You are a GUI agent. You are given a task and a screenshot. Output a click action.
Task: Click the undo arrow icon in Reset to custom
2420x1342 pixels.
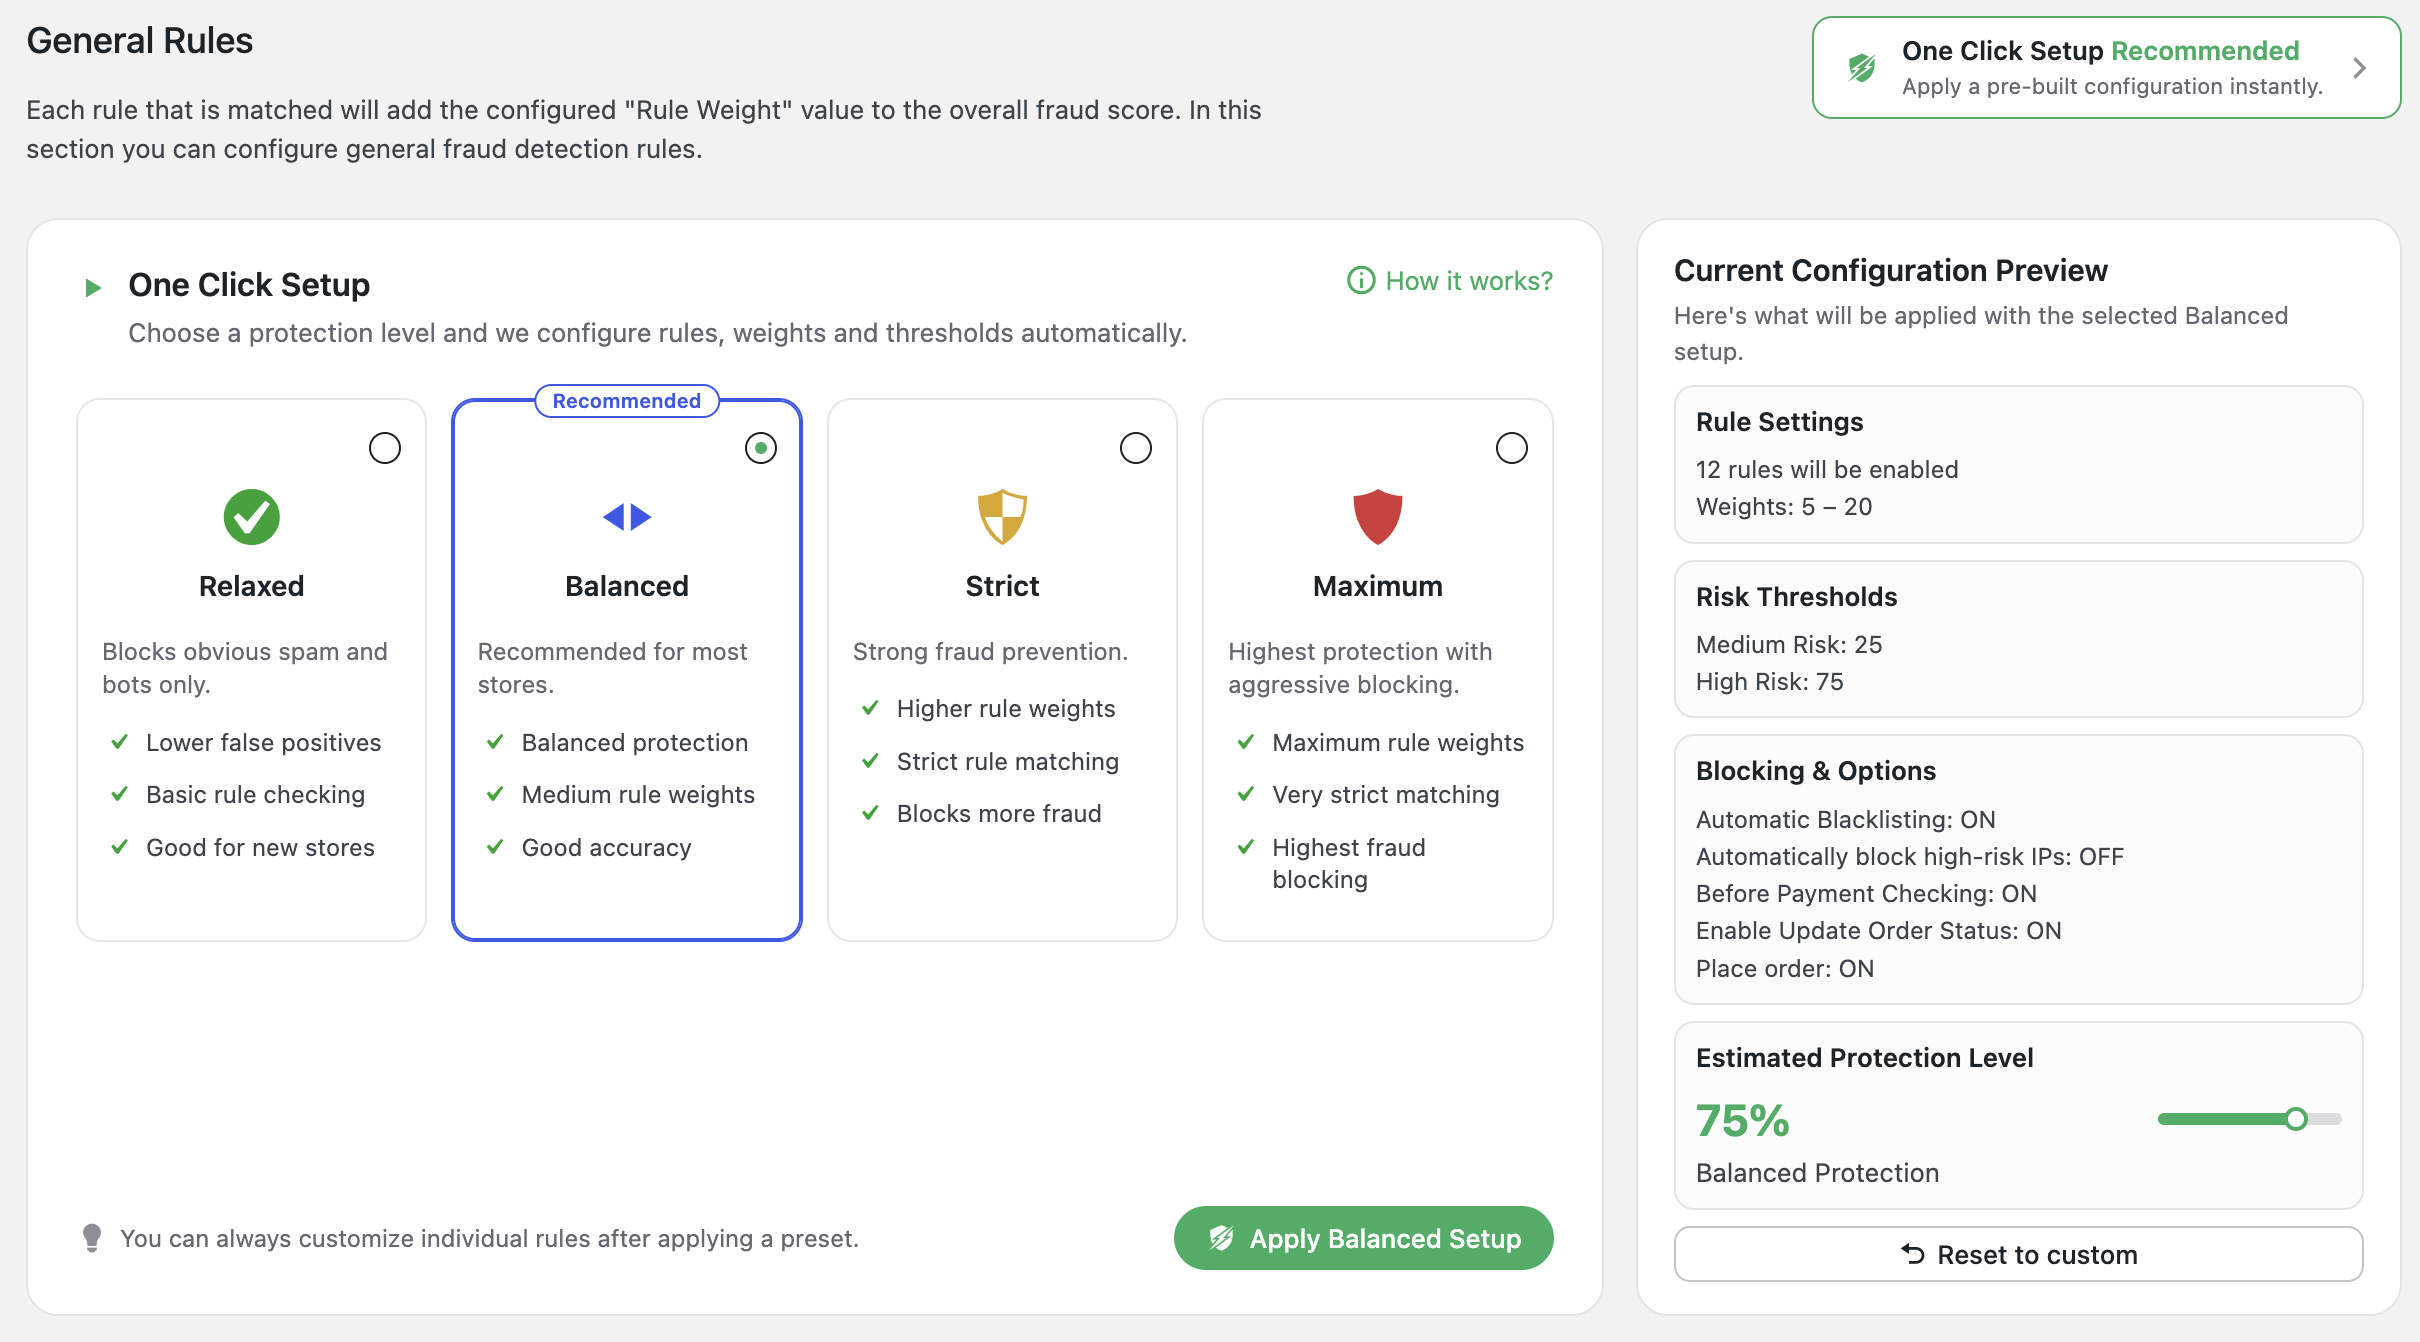click(1913, 1254)
